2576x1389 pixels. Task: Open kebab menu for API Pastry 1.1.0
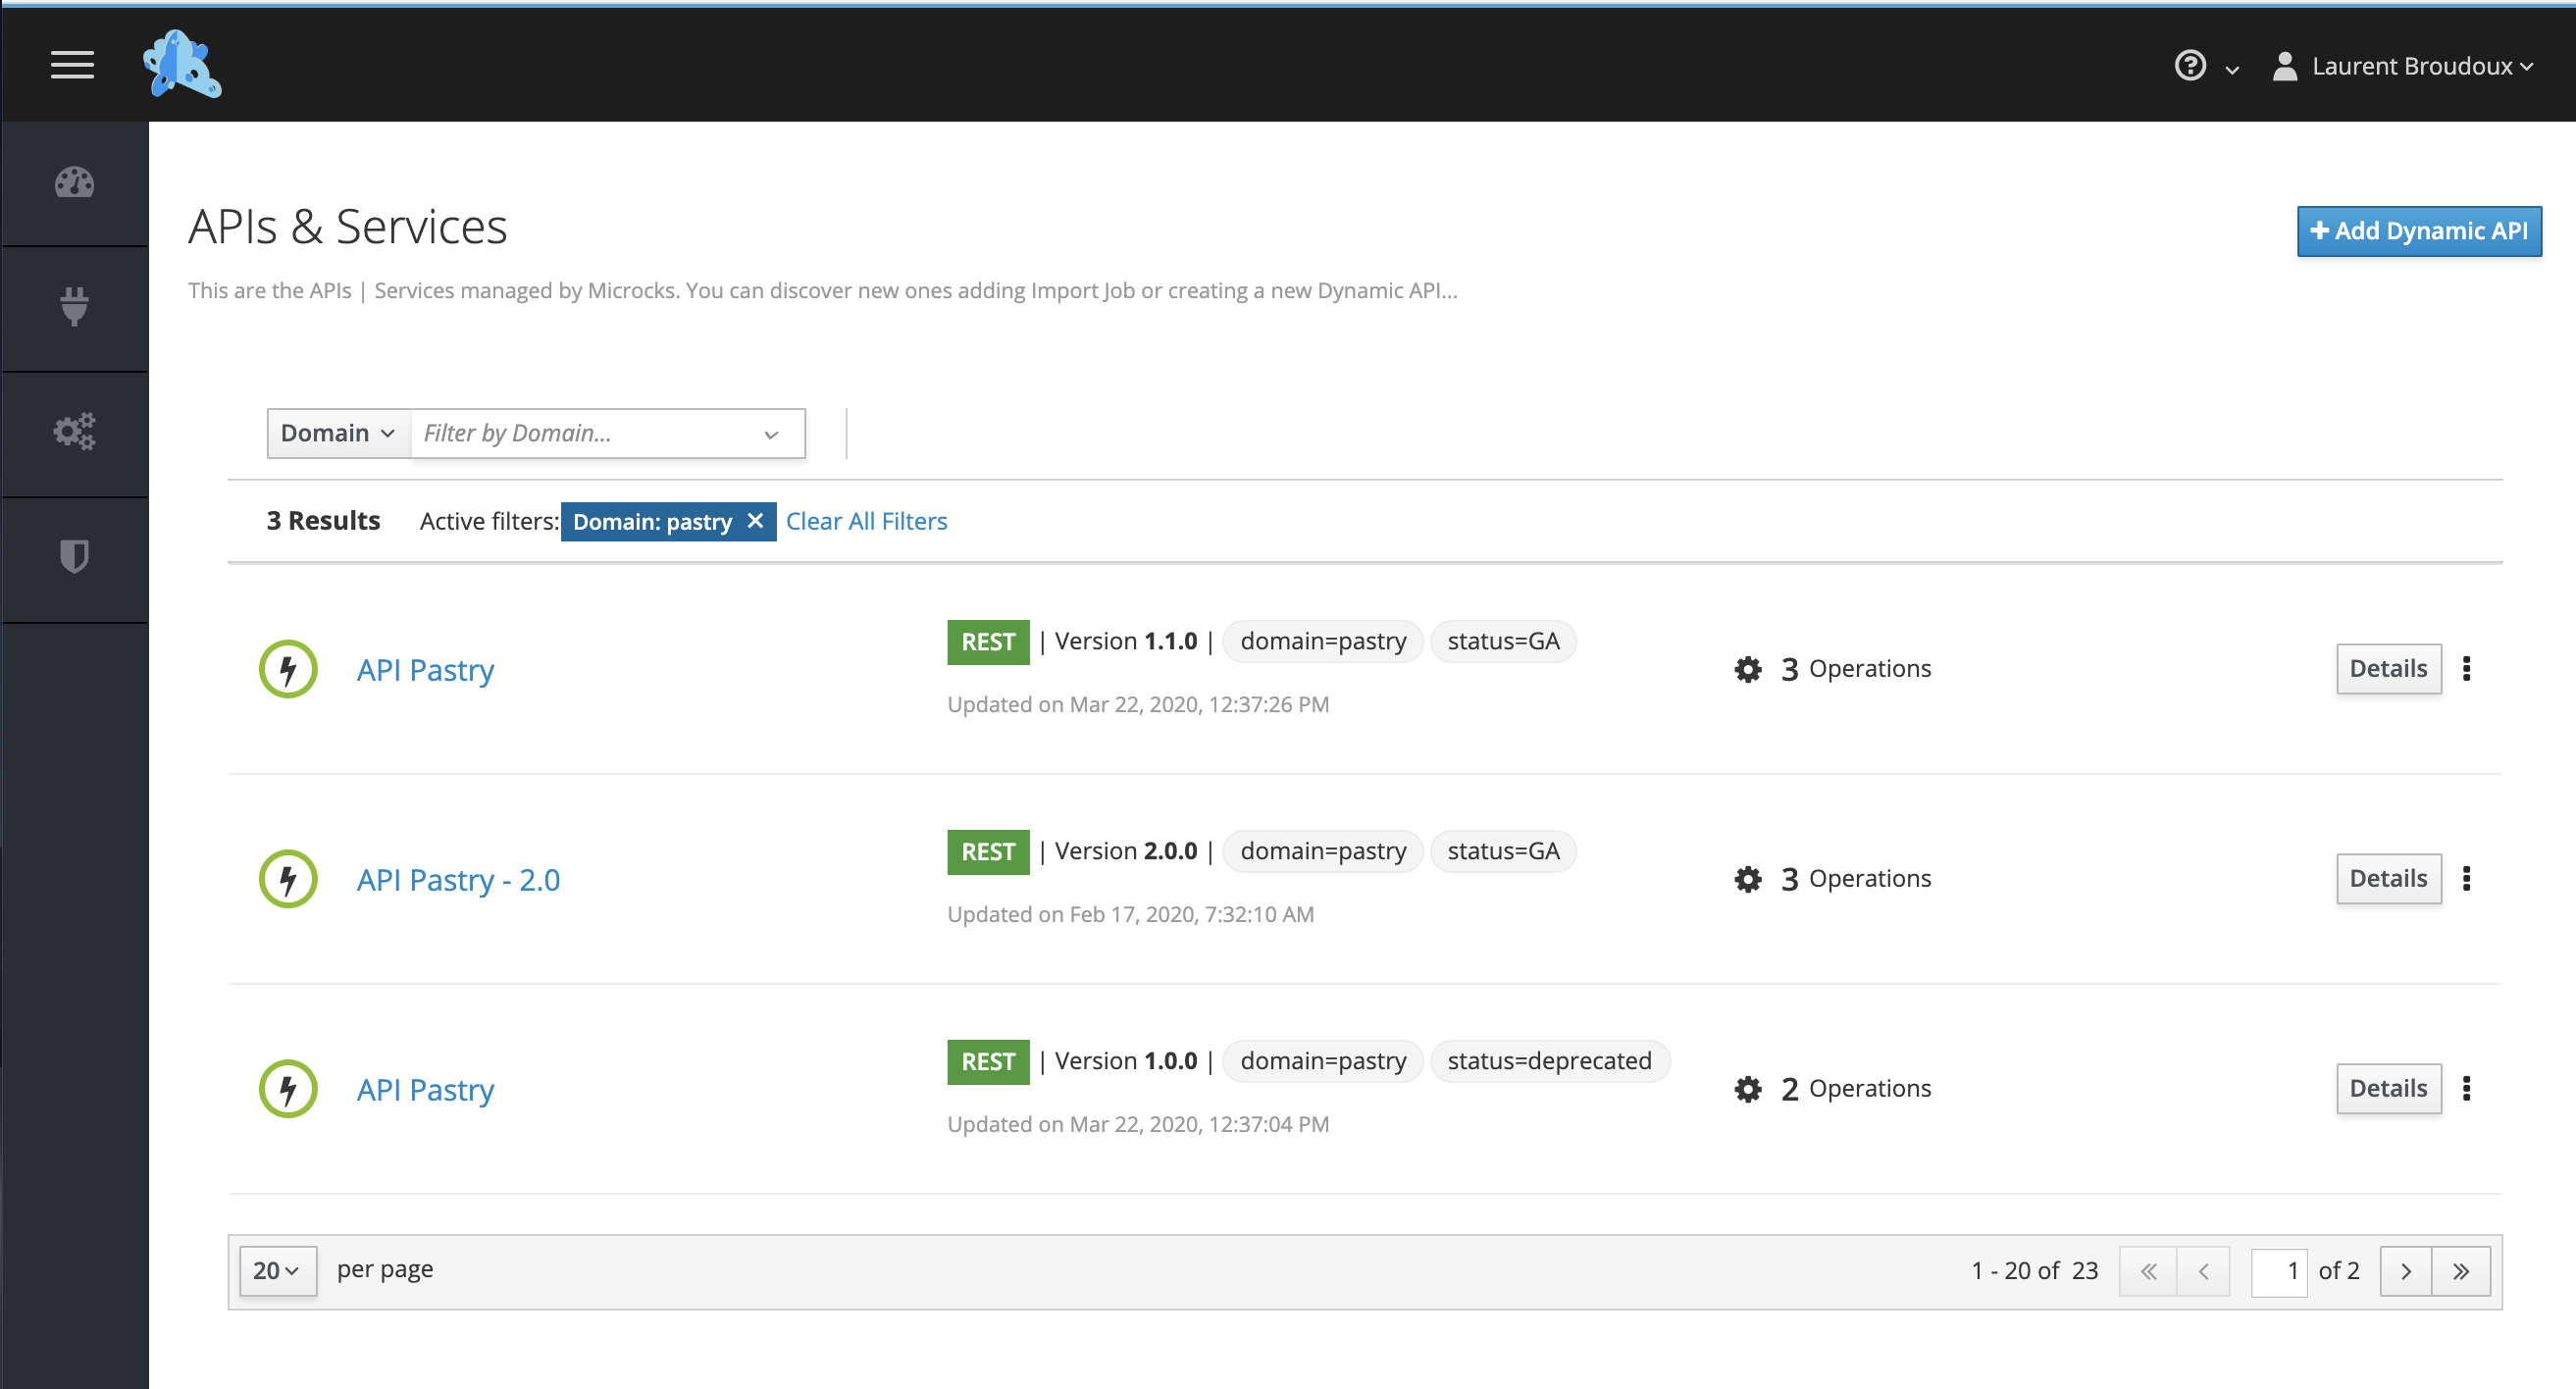click(2467, 668)
